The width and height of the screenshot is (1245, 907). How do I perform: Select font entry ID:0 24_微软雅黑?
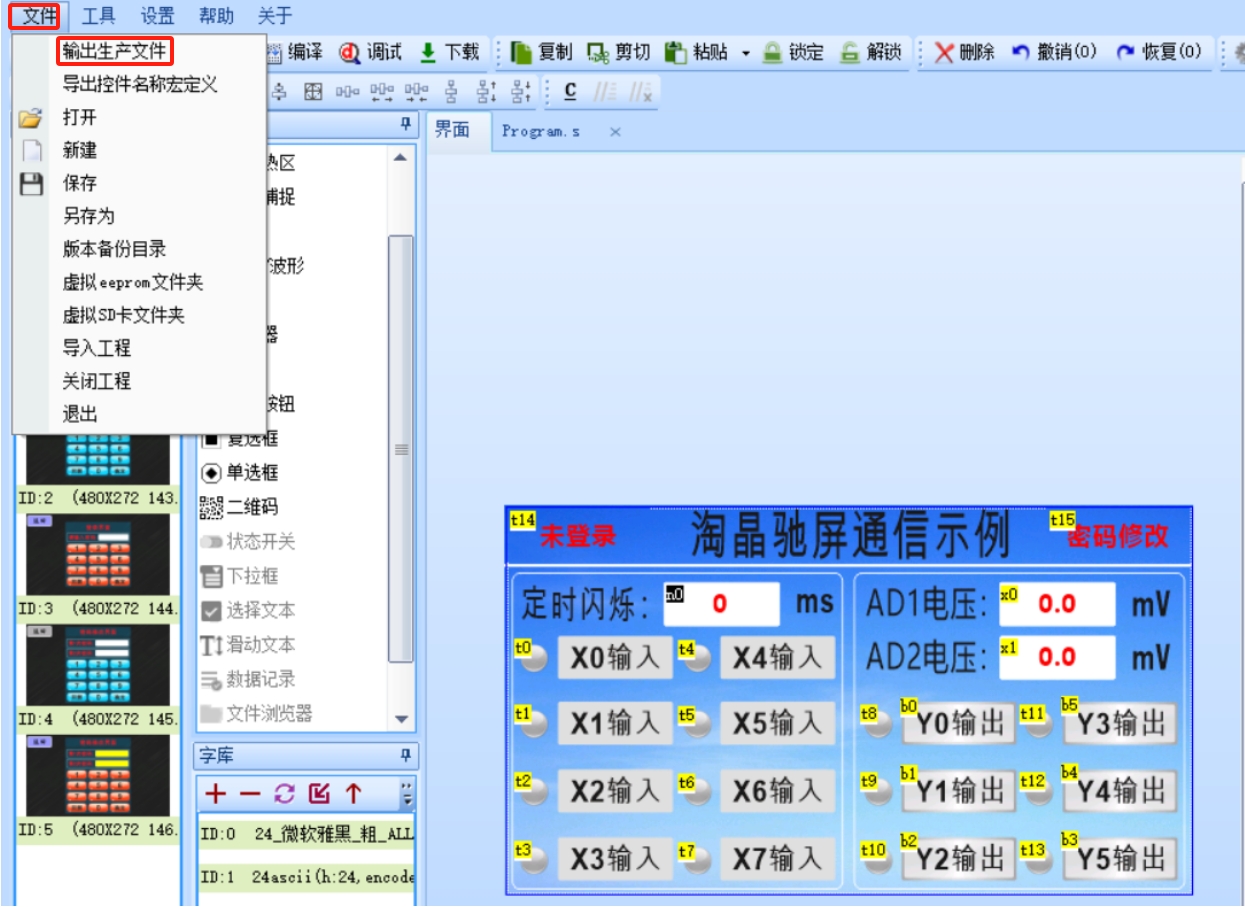(x=306, y=833)
